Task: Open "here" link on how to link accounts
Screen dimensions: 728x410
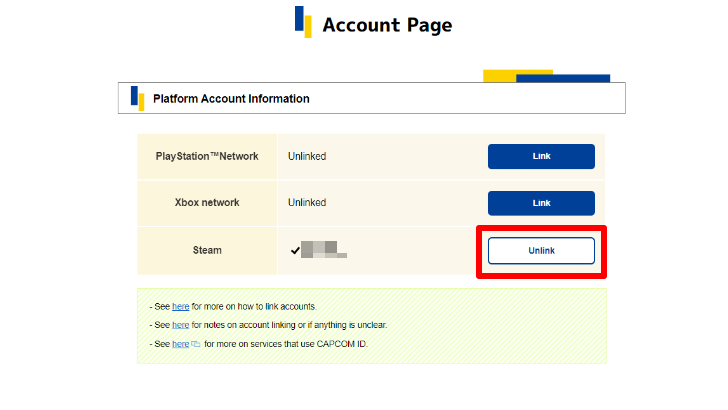Action: click(x=180, y=306)
